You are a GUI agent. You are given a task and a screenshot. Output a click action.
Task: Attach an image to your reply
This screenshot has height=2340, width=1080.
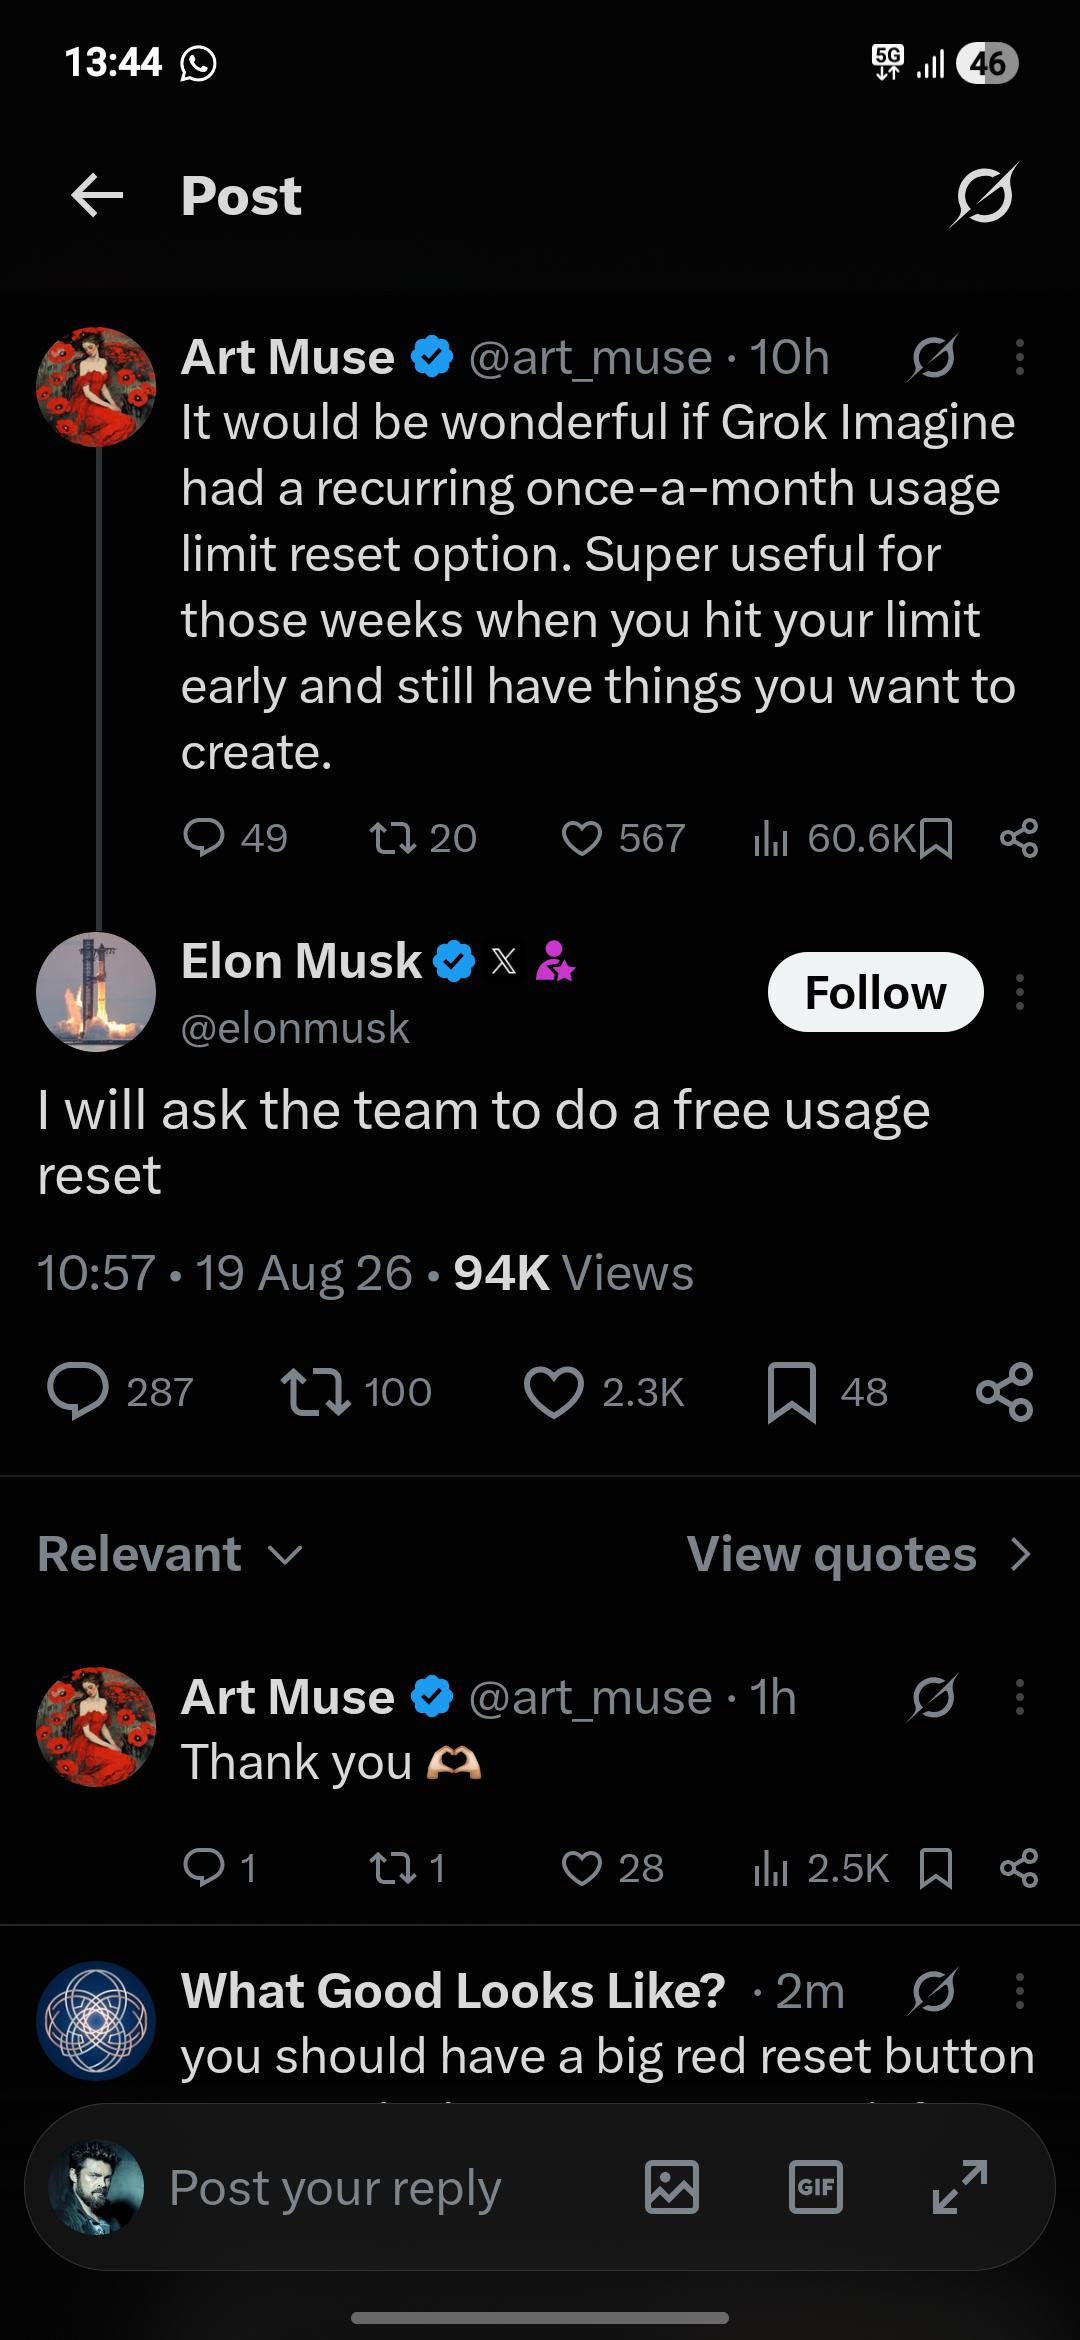[x=672, y=2187]
